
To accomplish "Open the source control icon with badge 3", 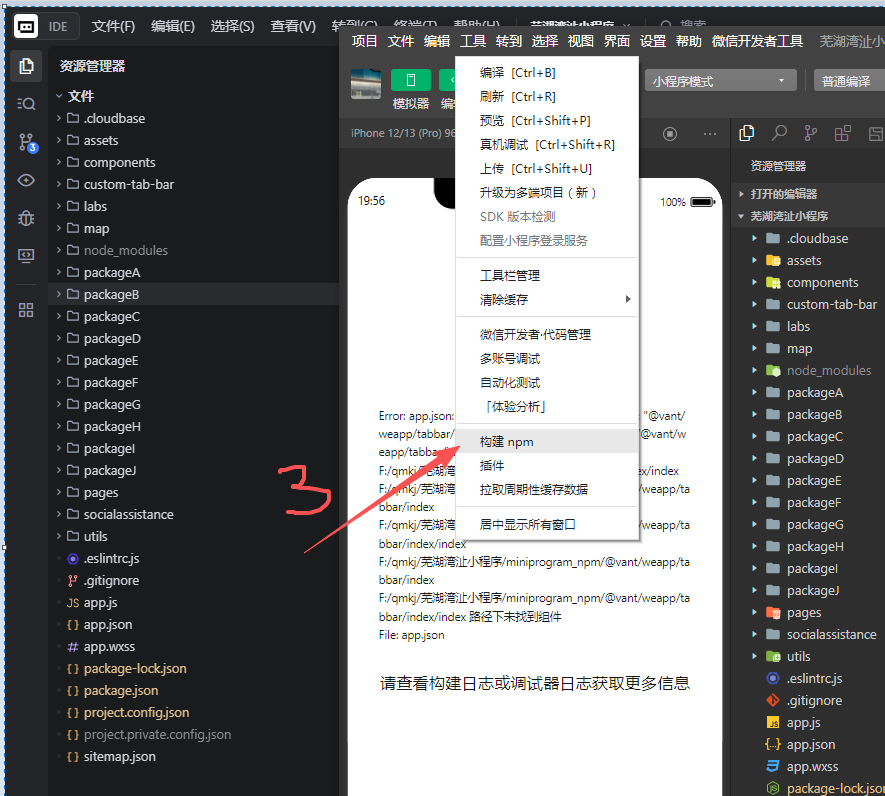I will pyautogui.click(x=27, y=142).
